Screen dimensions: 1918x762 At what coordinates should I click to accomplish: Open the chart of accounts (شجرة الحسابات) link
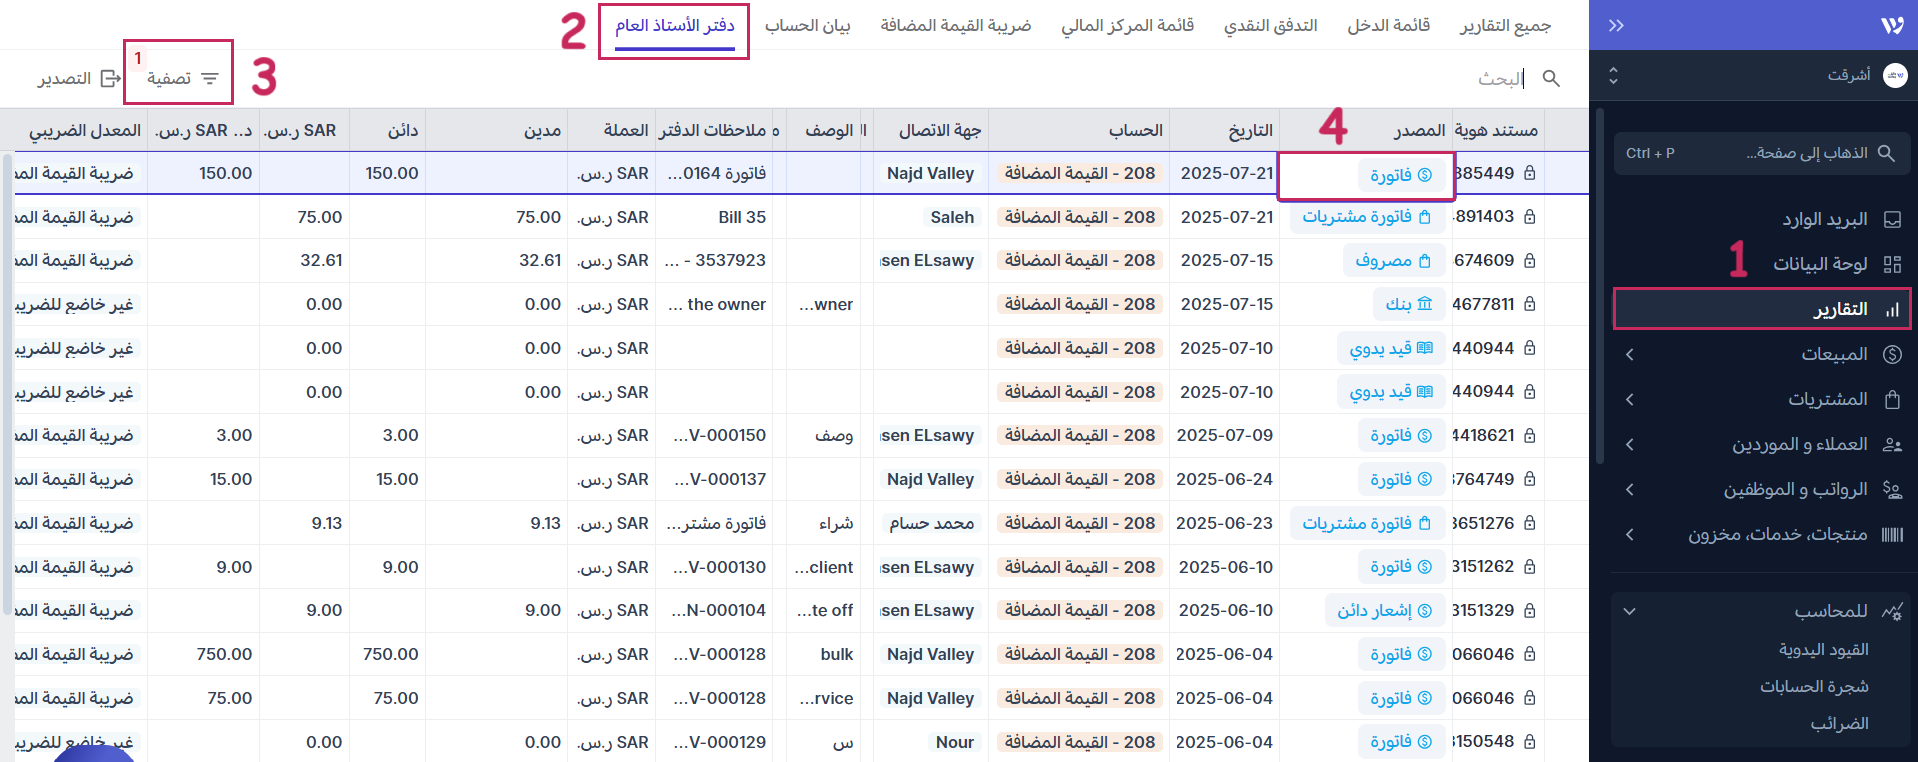(1814, 686)
